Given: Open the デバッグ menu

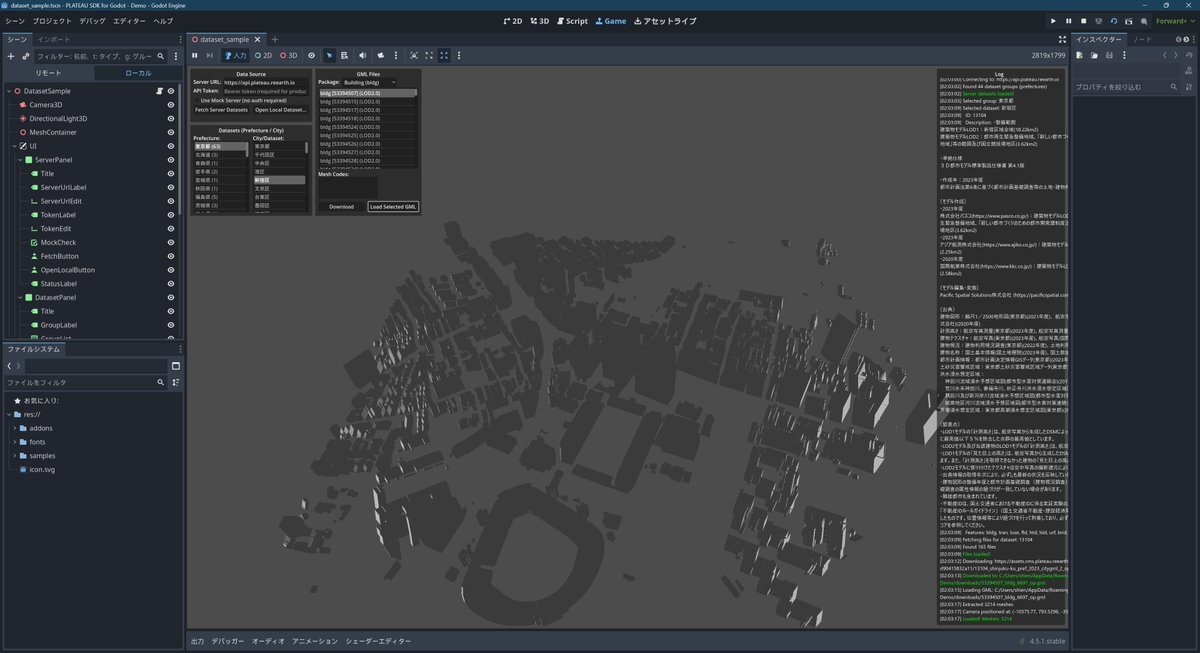Looking at the screenshot, I should pos(92,20).
